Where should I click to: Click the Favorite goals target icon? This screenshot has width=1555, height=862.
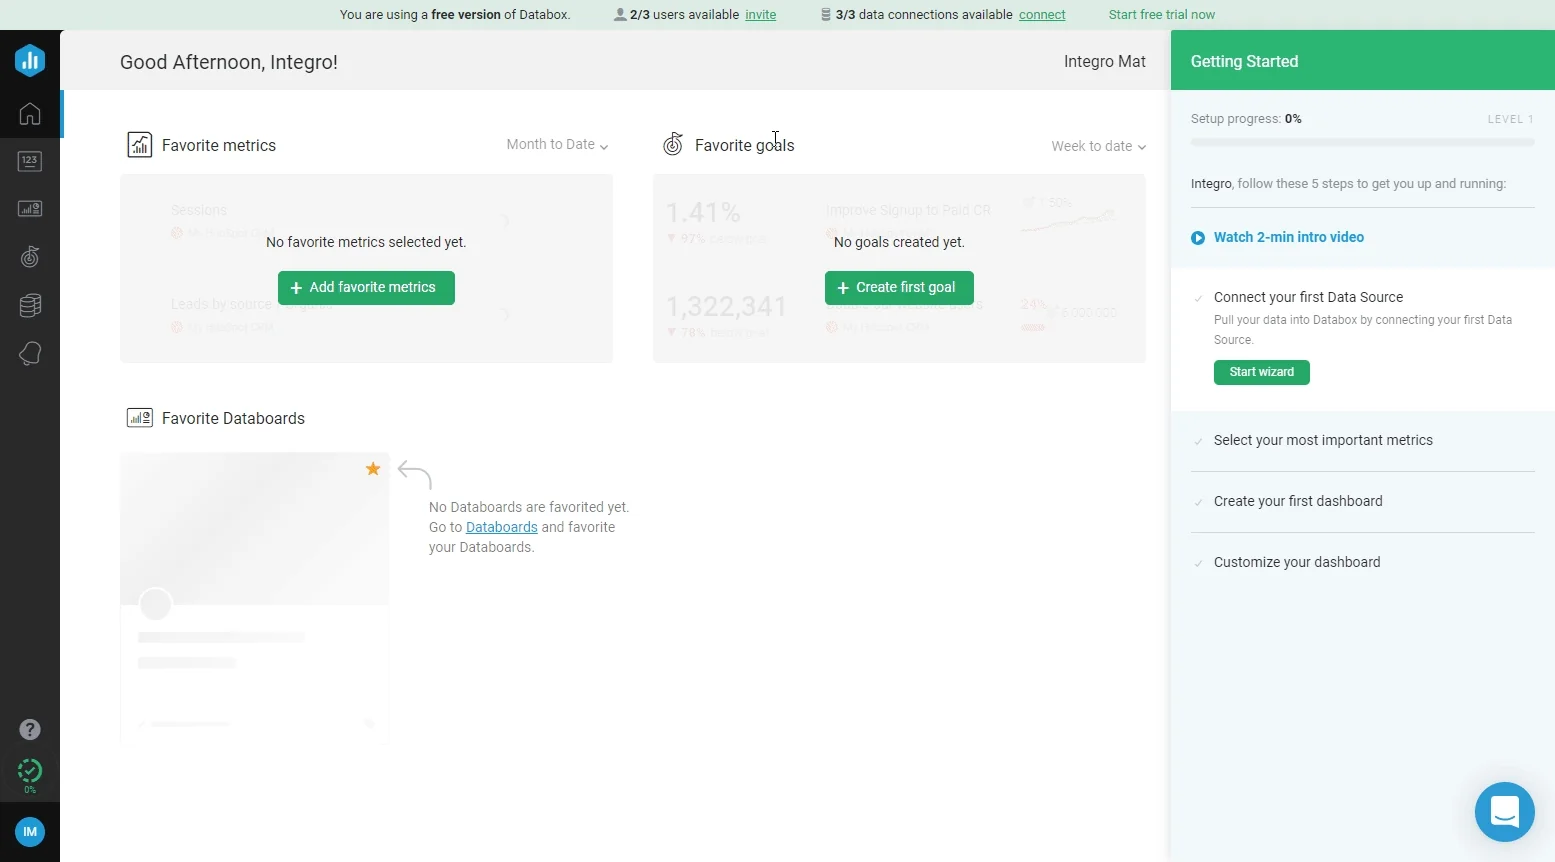(x=673, y=145)
